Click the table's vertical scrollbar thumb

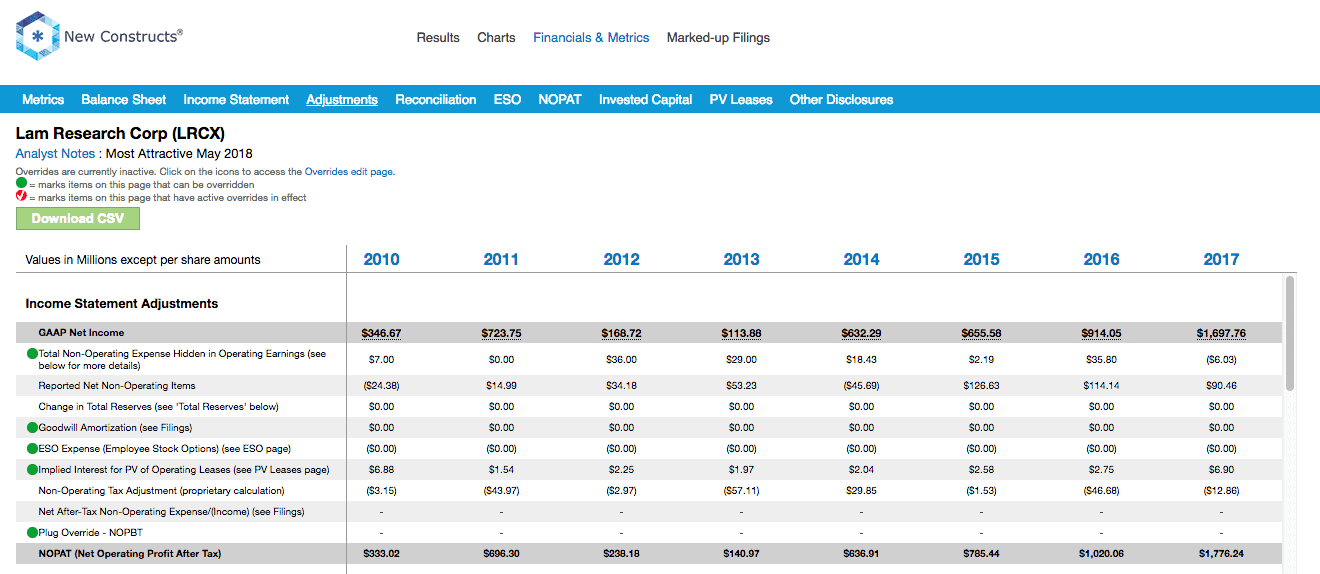pos(1290,333)
